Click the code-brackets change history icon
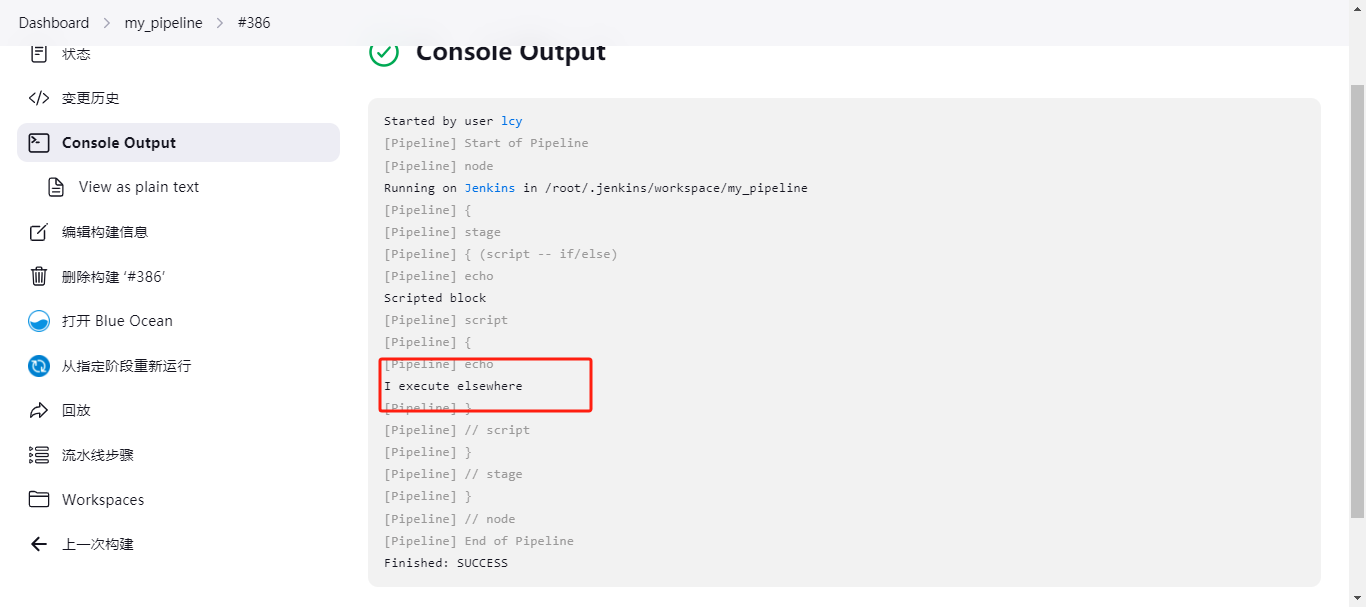The height and width of the screenshot is (607, 1366). [x=39, y=98]
